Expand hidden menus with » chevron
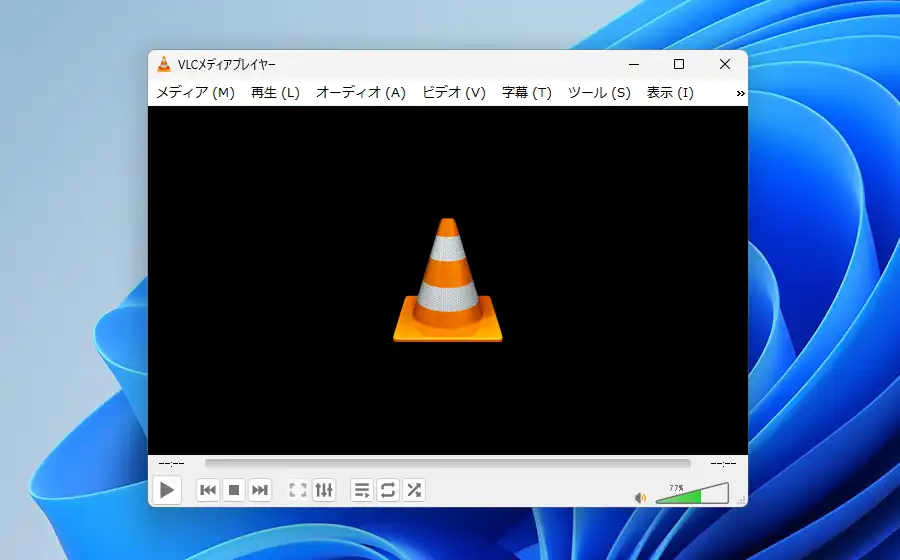Screen dimensions: 900x560 740,93
